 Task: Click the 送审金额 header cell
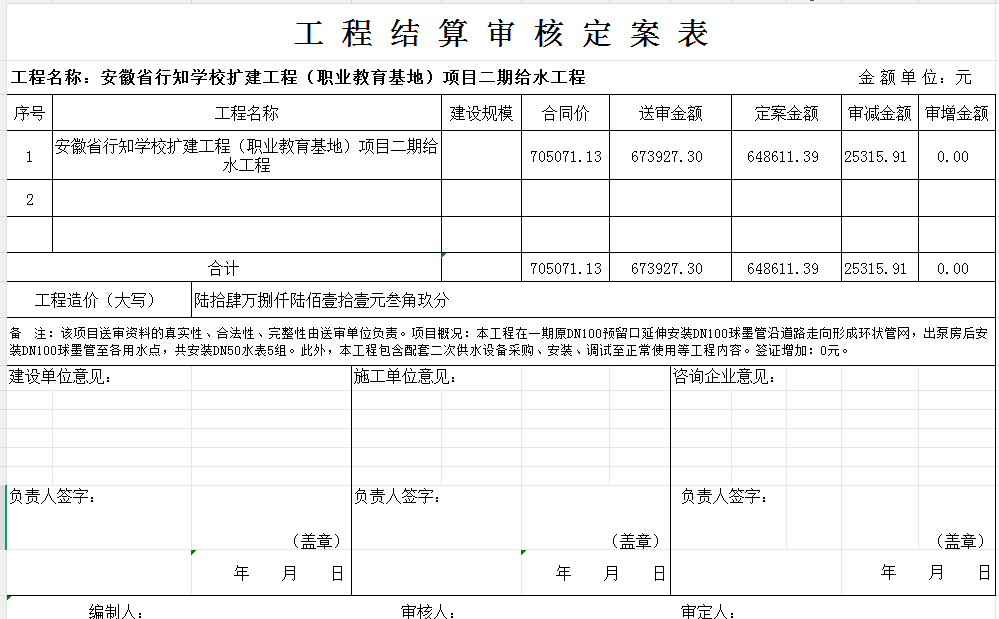pos(670,113)
